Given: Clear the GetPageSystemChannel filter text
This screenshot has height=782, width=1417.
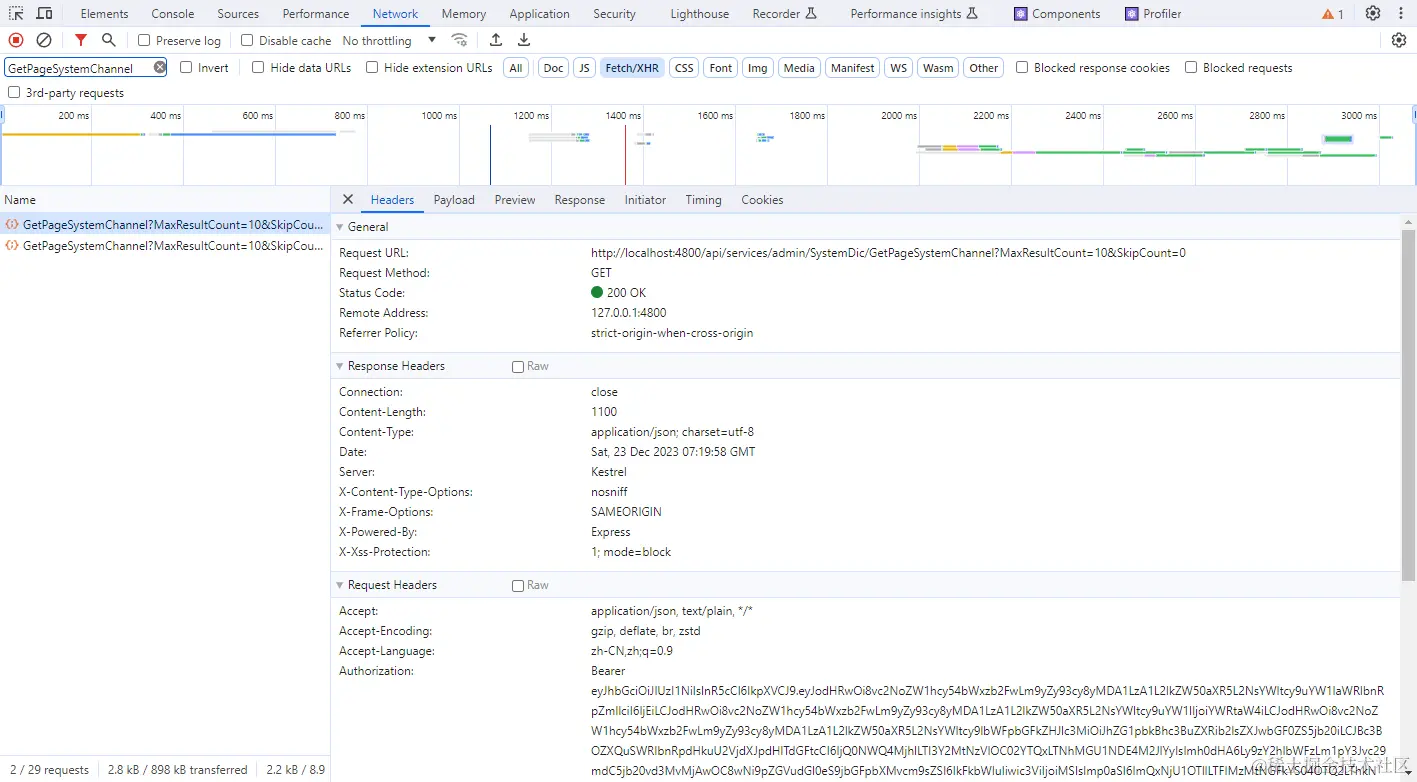Looking at the screenshot, I should click(159, 67).
